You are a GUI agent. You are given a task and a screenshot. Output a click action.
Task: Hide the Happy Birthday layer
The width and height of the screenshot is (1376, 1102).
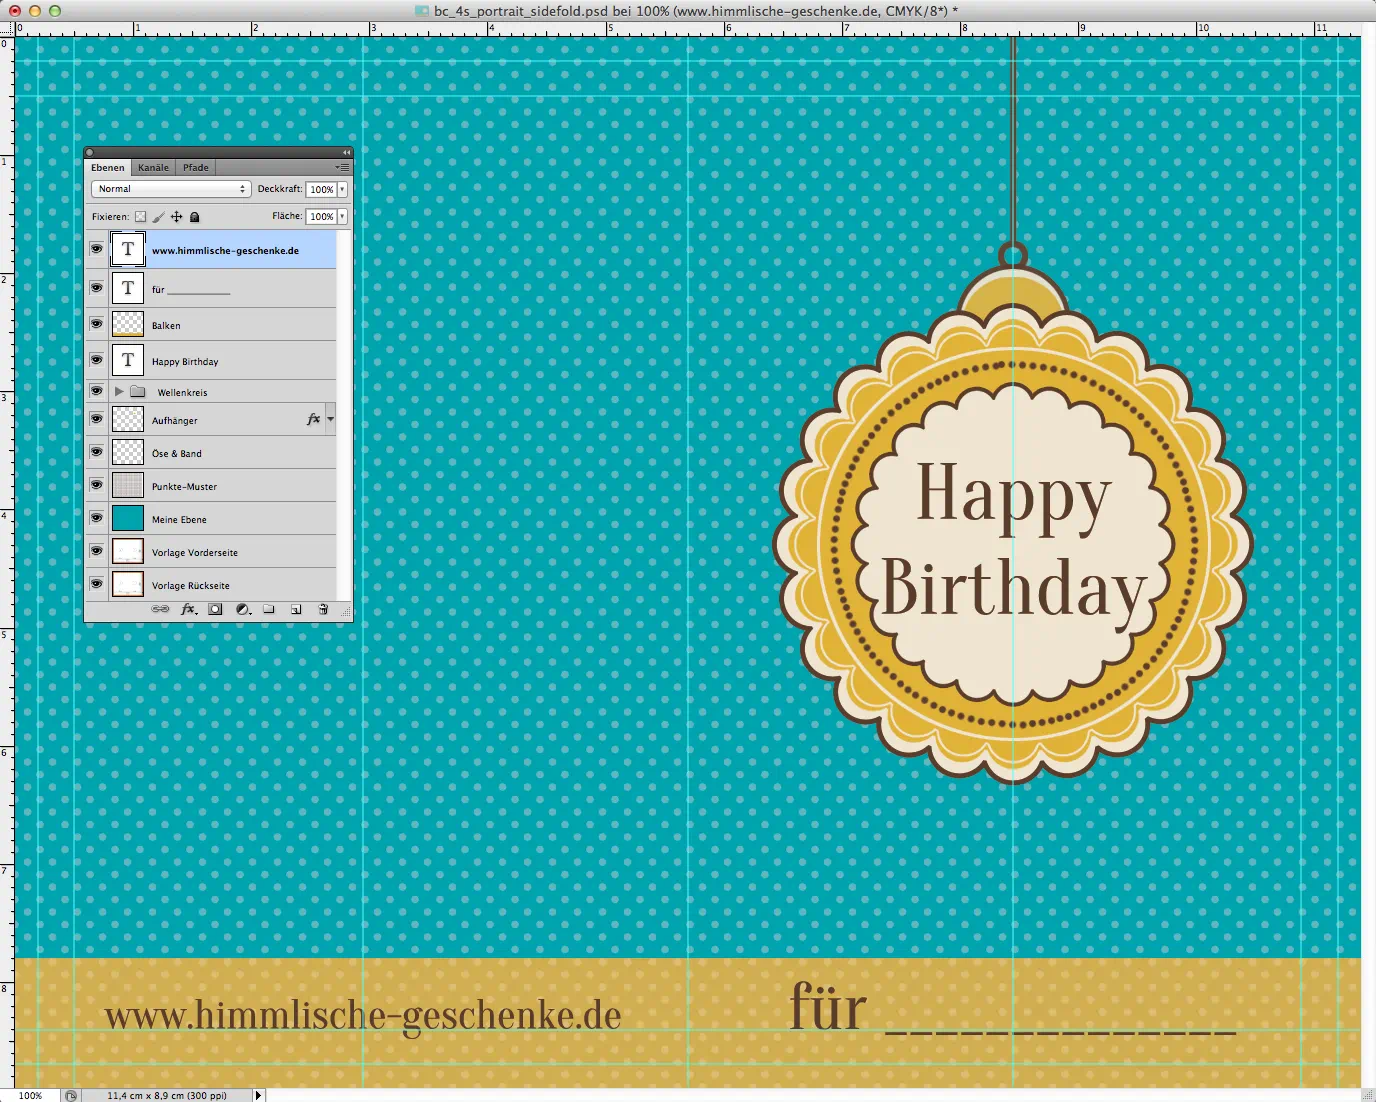click(97, 360)
